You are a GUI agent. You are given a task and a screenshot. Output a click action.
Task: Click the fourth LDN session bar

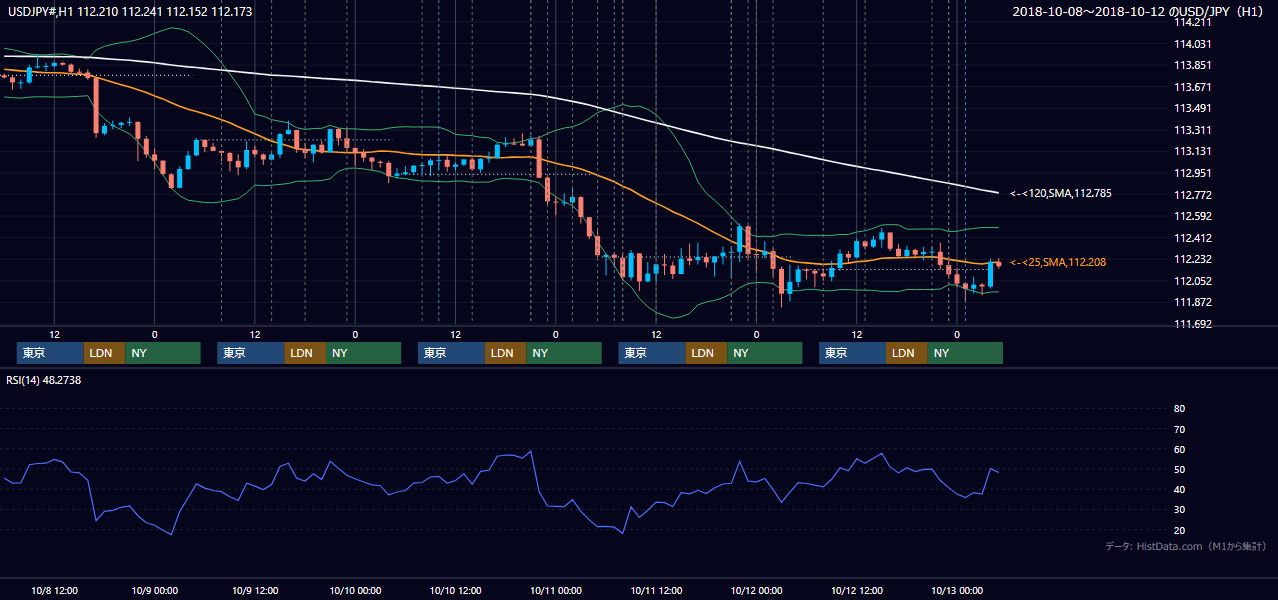pos(706,353)
